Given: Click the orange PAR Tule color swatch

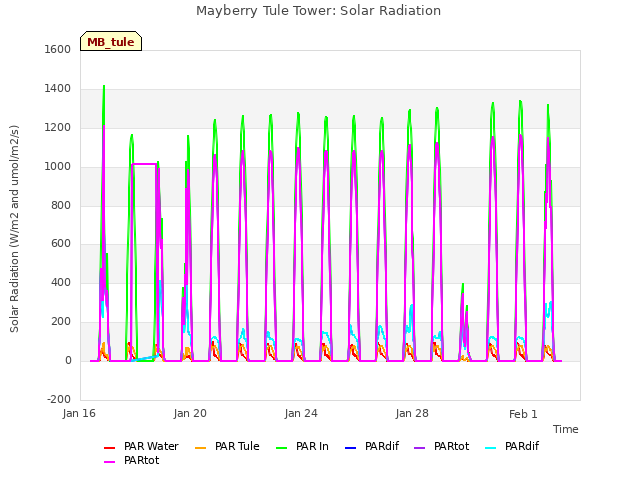Looking at the screenshot, I should click(200, 448).
